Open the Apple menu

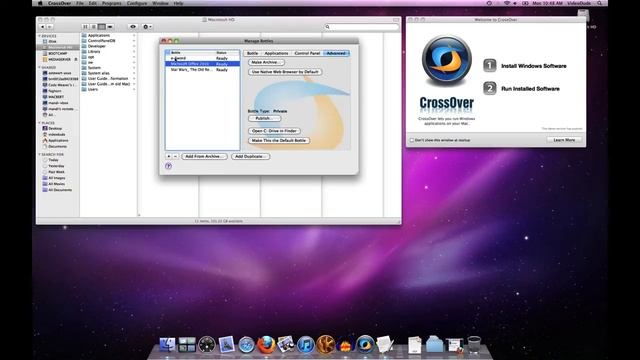[x=40, y=3]
